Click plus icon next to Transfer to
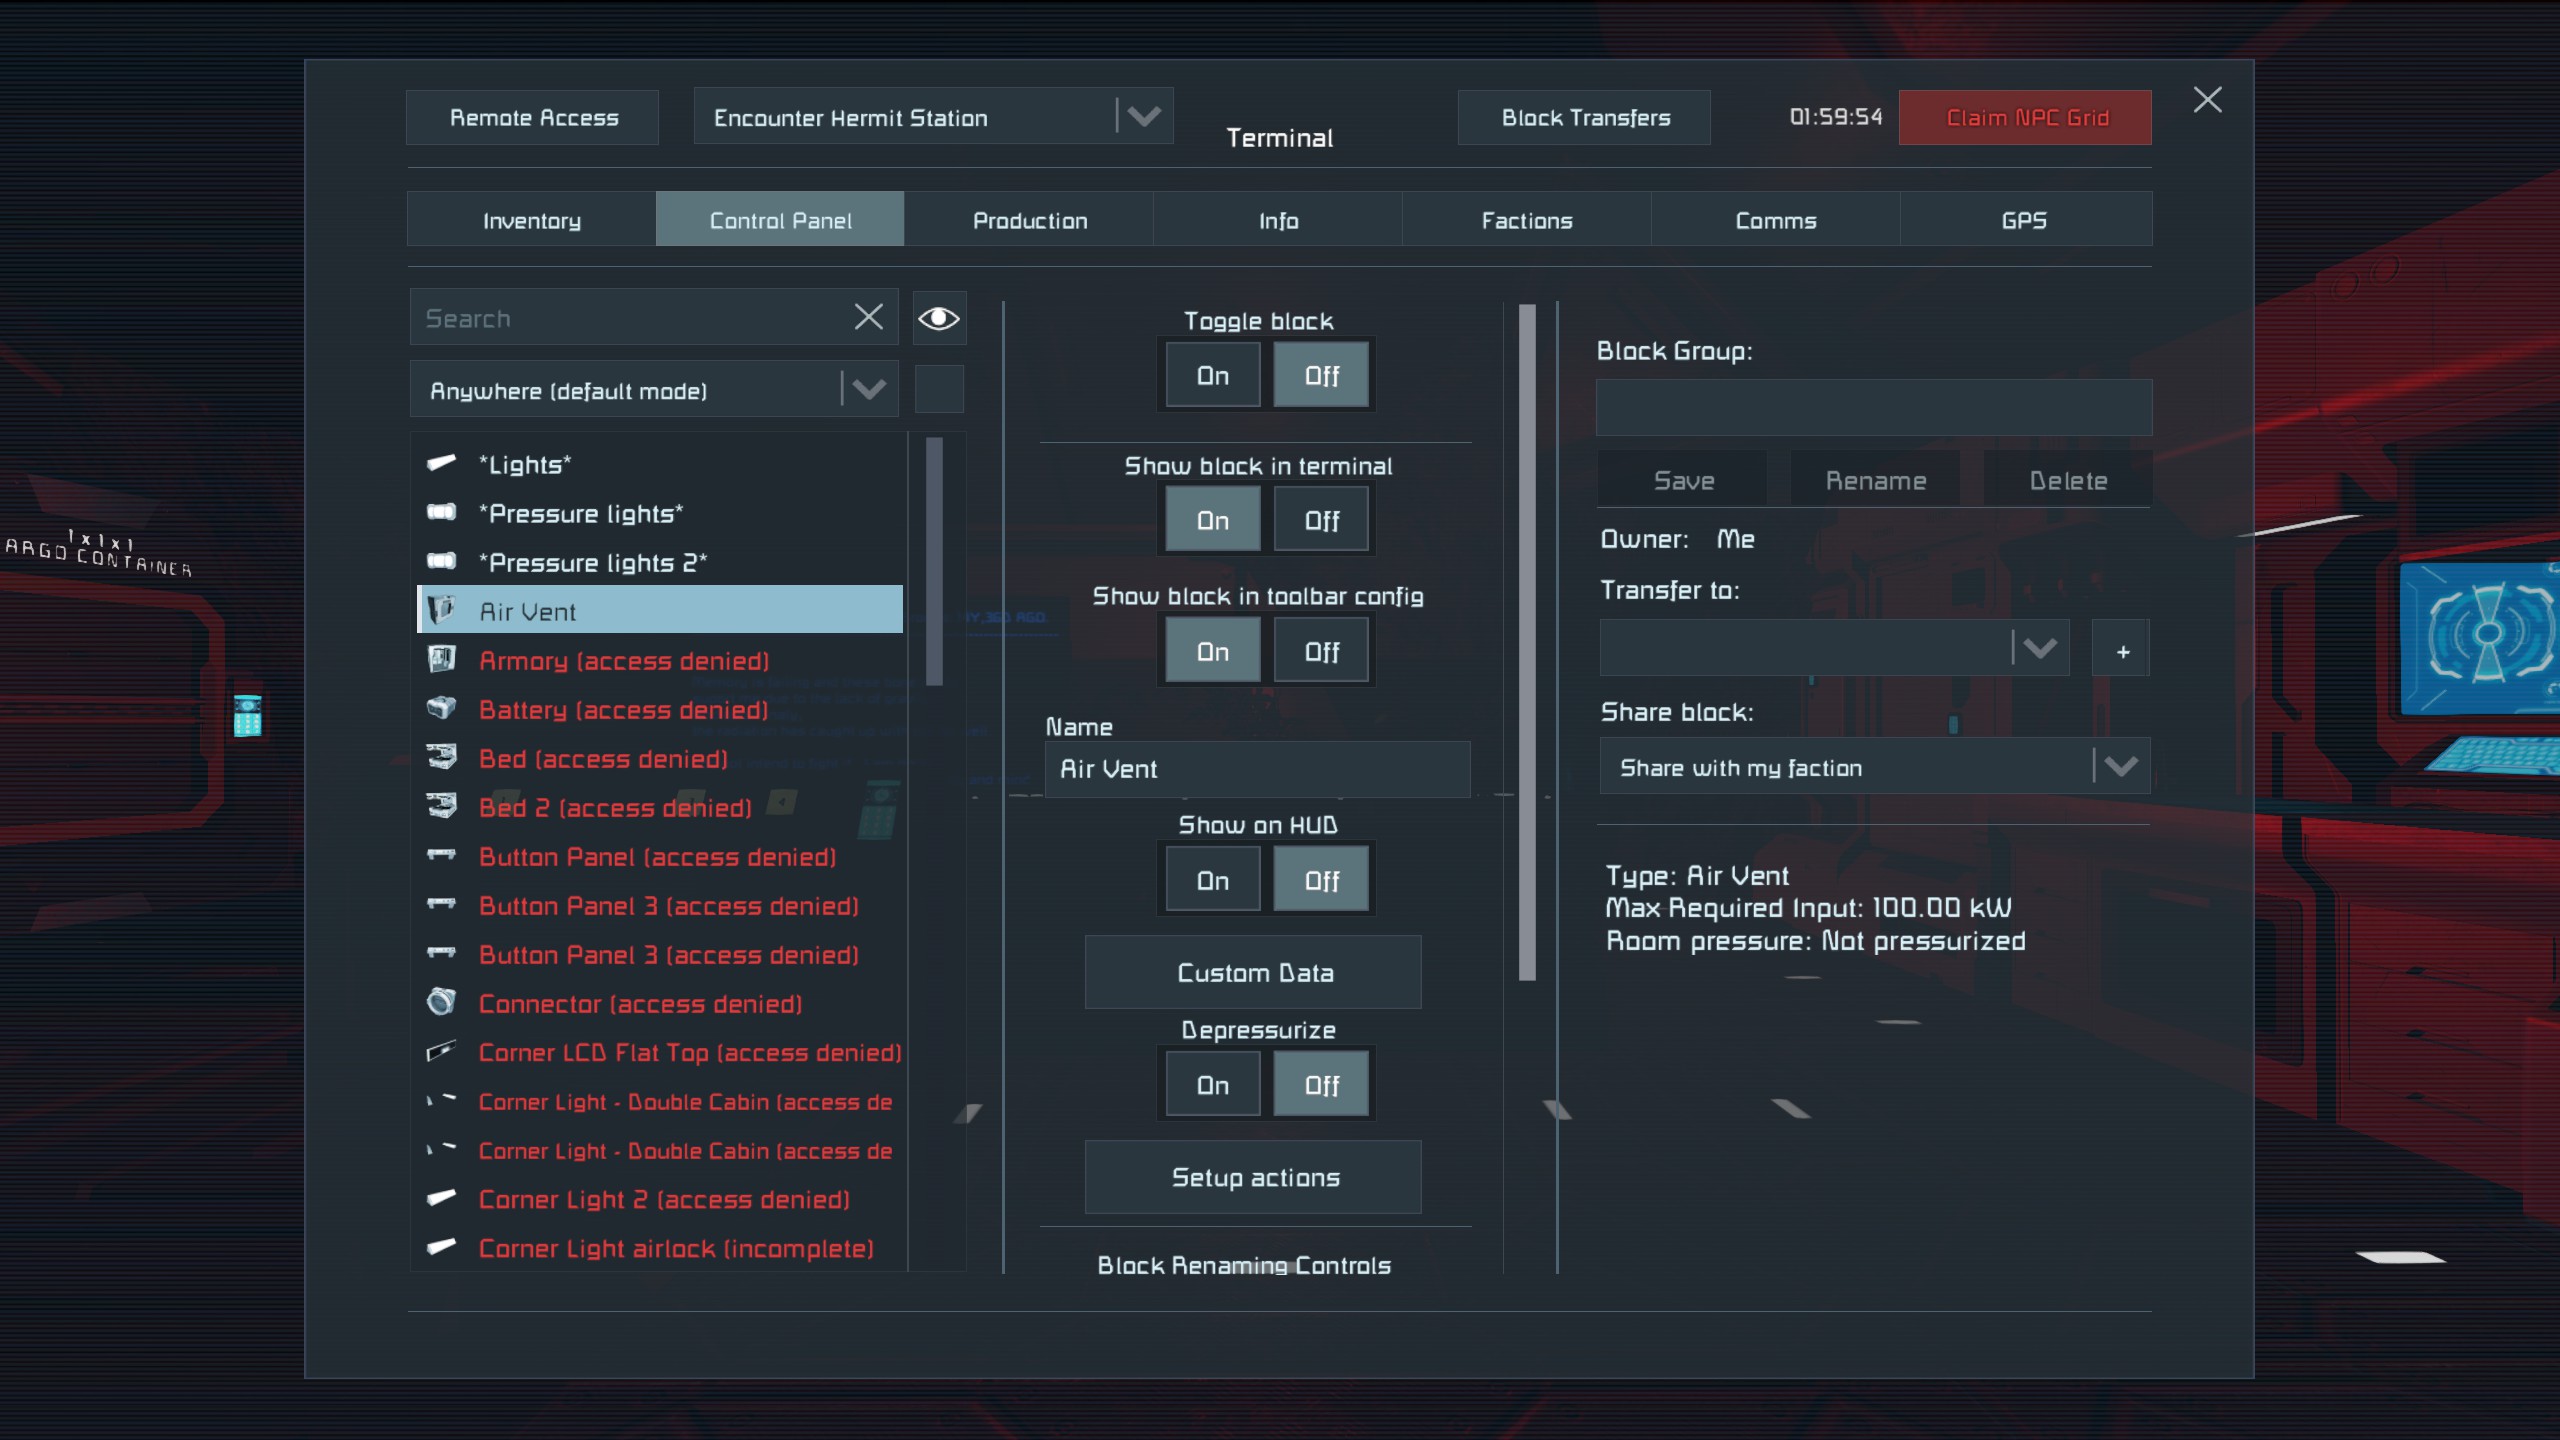 click(x=2122, y=651)
